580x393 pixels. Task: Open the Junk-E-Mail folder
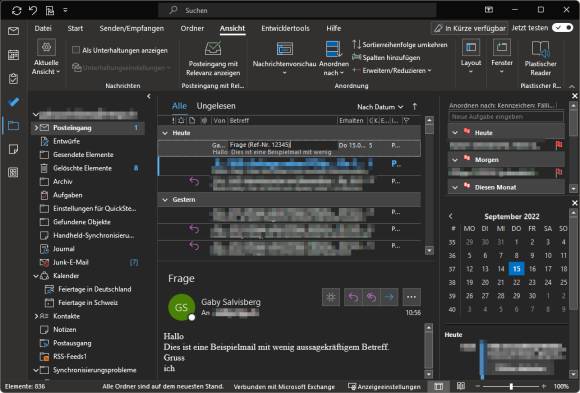pyautogui.click(x=70, y=262)
